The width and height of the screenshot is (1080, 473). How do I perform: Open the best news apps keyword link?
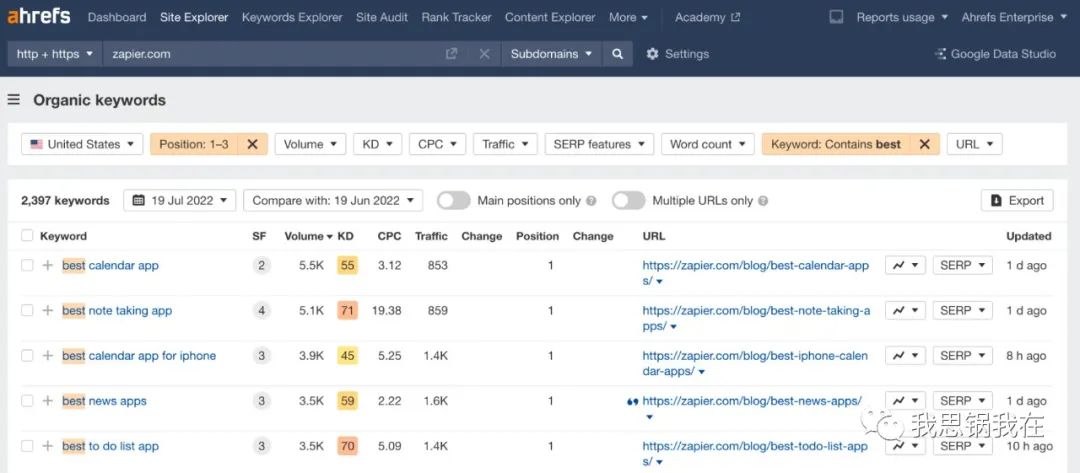pyautogui.click(x=104, y=401)
